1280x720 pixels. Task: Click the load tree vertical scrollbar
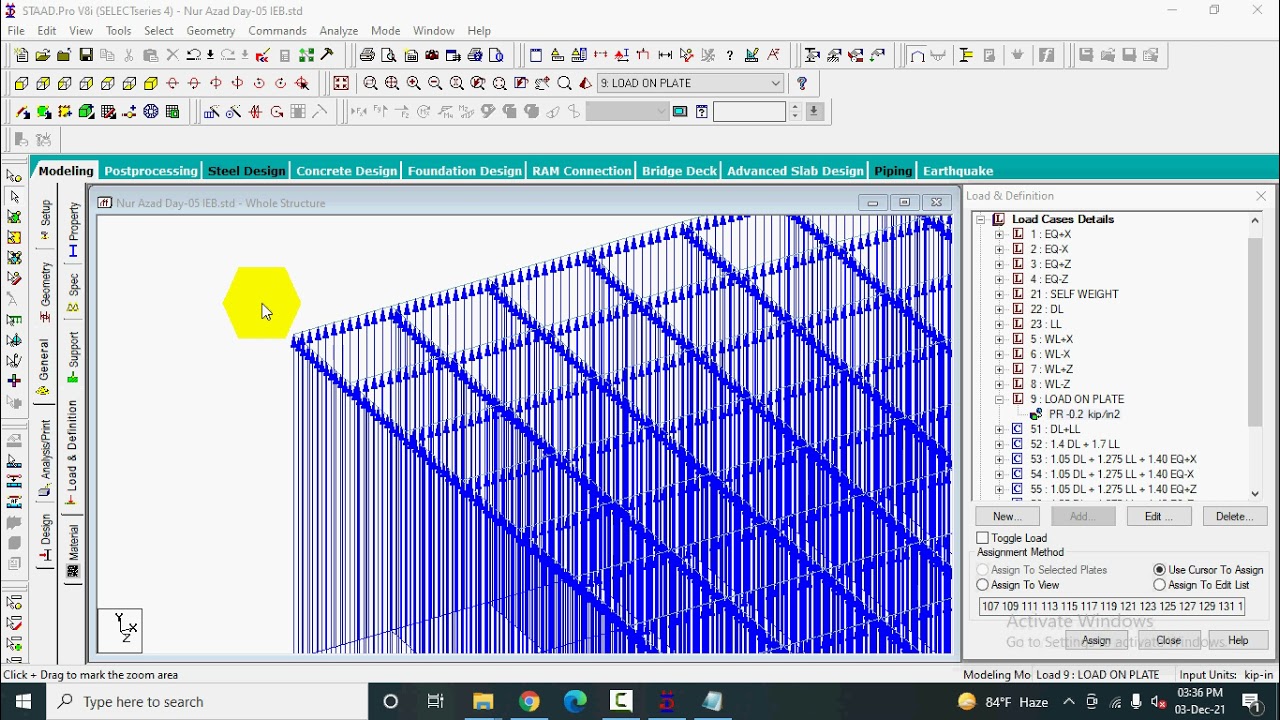click(1255, 332)
